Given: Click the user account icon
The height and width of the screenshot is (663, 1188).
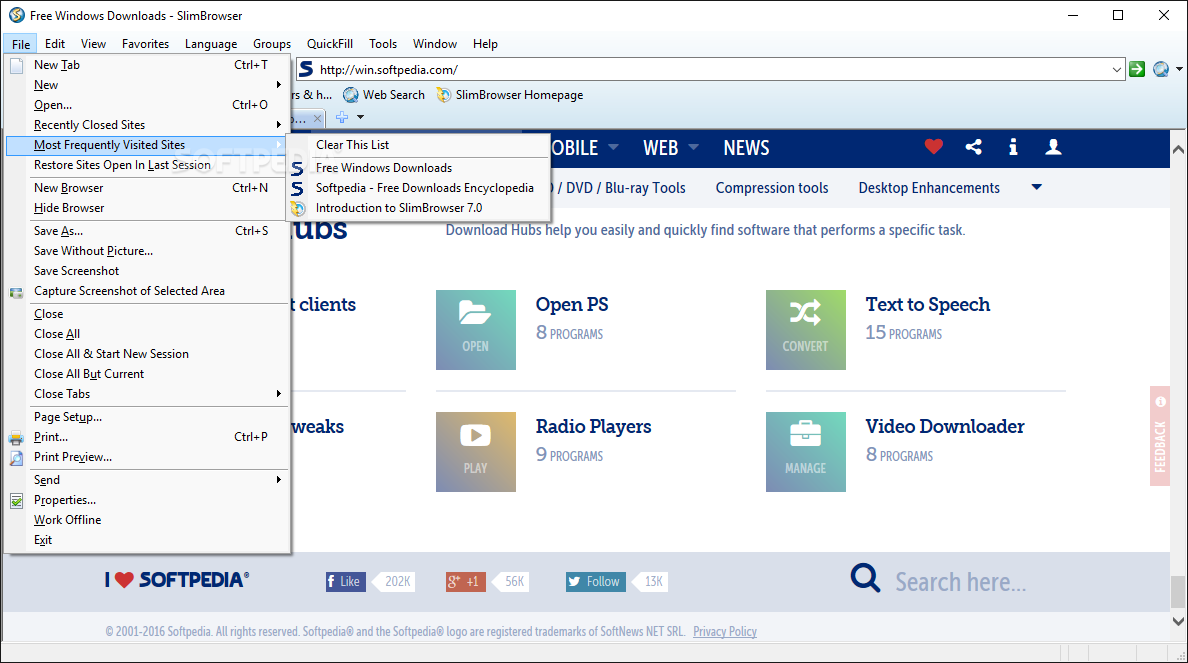Looking at the screenshot, I should 1053,147.
